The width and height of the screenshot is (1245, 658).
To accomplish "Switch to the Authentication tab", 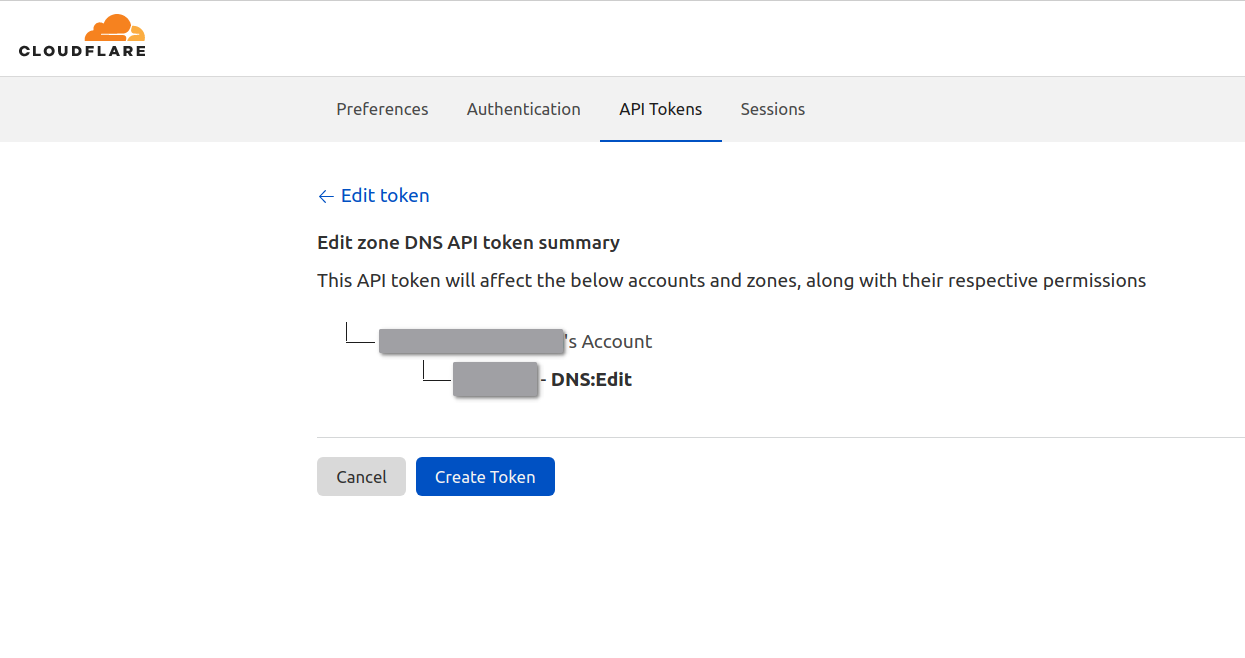I will point(523,109).
